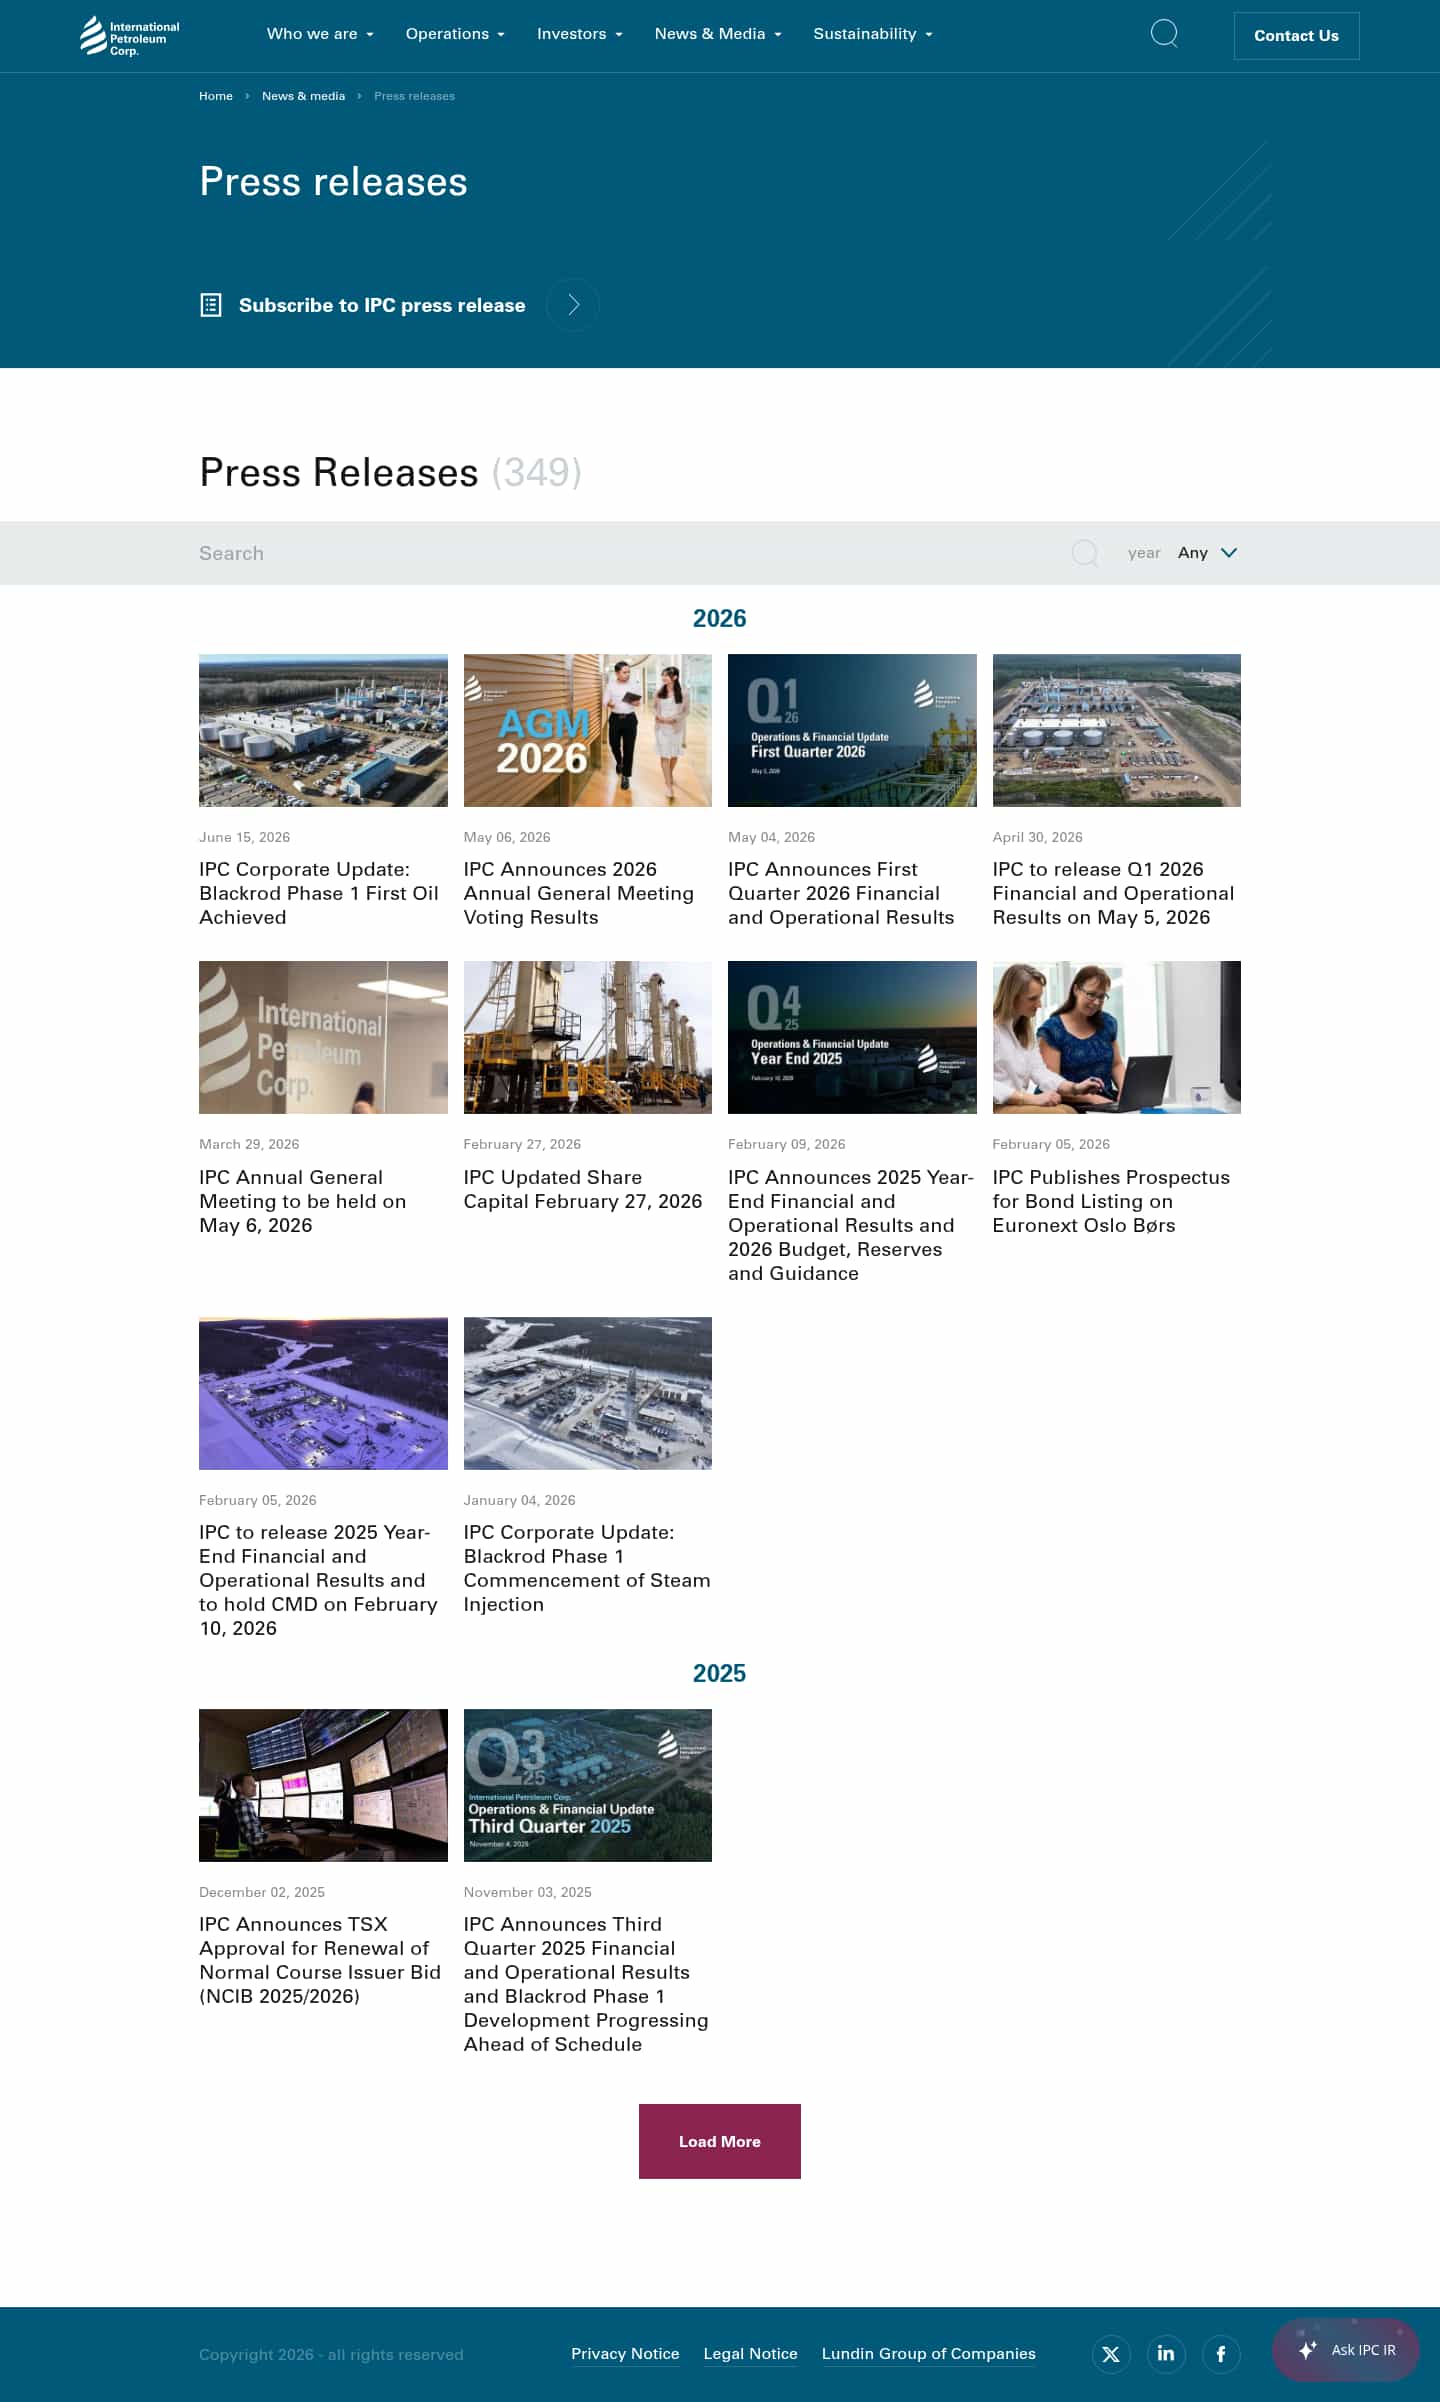Go to Home breadcrumb
This screenshot has width=1440, height=2402.
click(216, 96)
